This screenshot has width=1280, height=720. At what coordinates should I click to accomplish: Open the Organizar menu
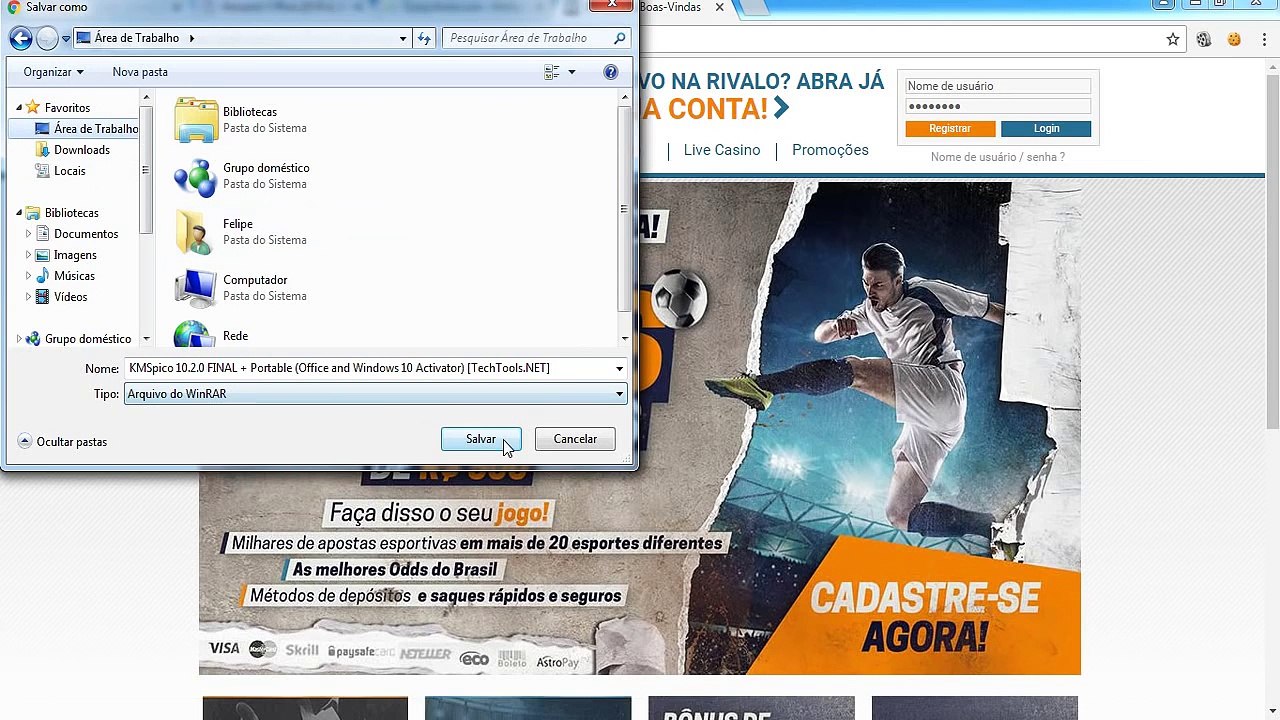(x=53, y=72)
